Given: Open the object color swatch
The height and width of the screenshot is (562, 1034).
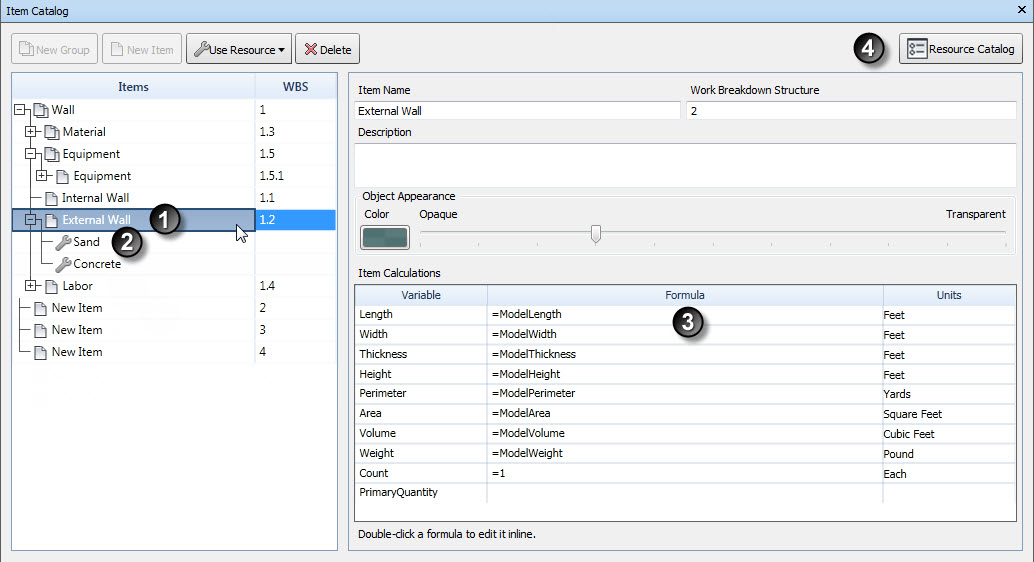Looking at the screenshot, I should [x=384, y=237].
